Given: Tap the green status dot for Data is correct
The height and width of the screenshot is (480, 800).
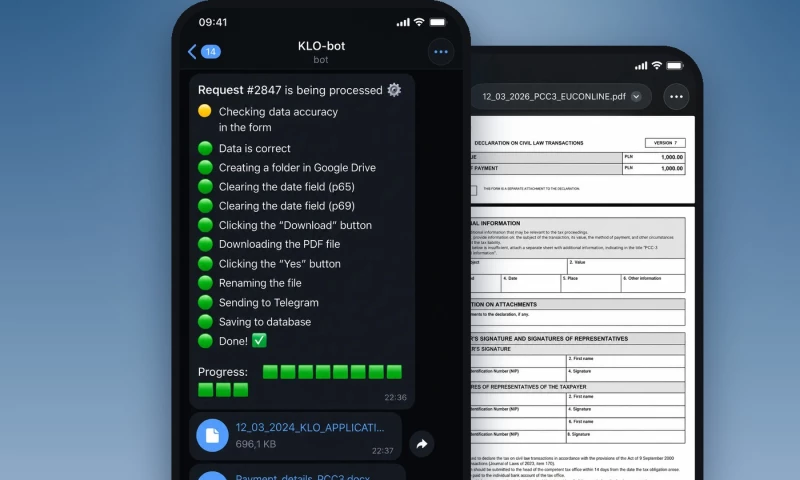Looking at the screenshot, I should point(205,148).
